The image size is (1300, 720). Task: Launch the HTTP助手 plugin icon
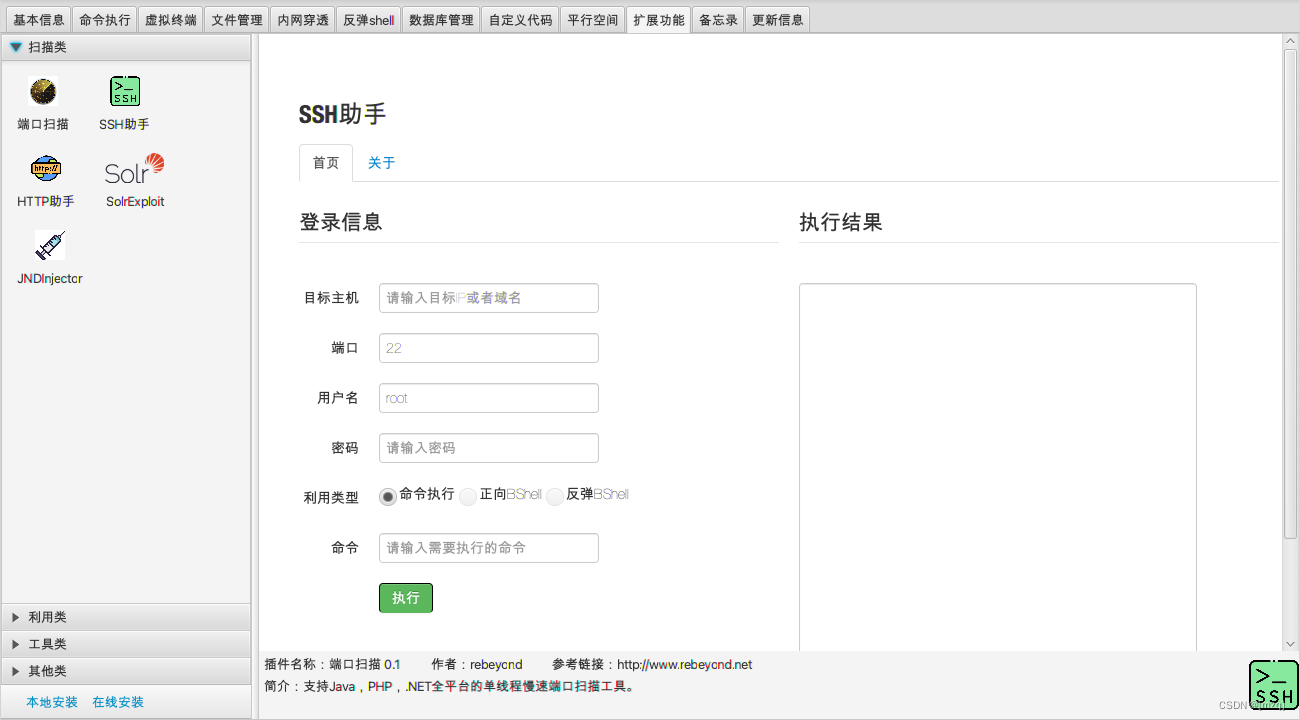coord(46,169)
